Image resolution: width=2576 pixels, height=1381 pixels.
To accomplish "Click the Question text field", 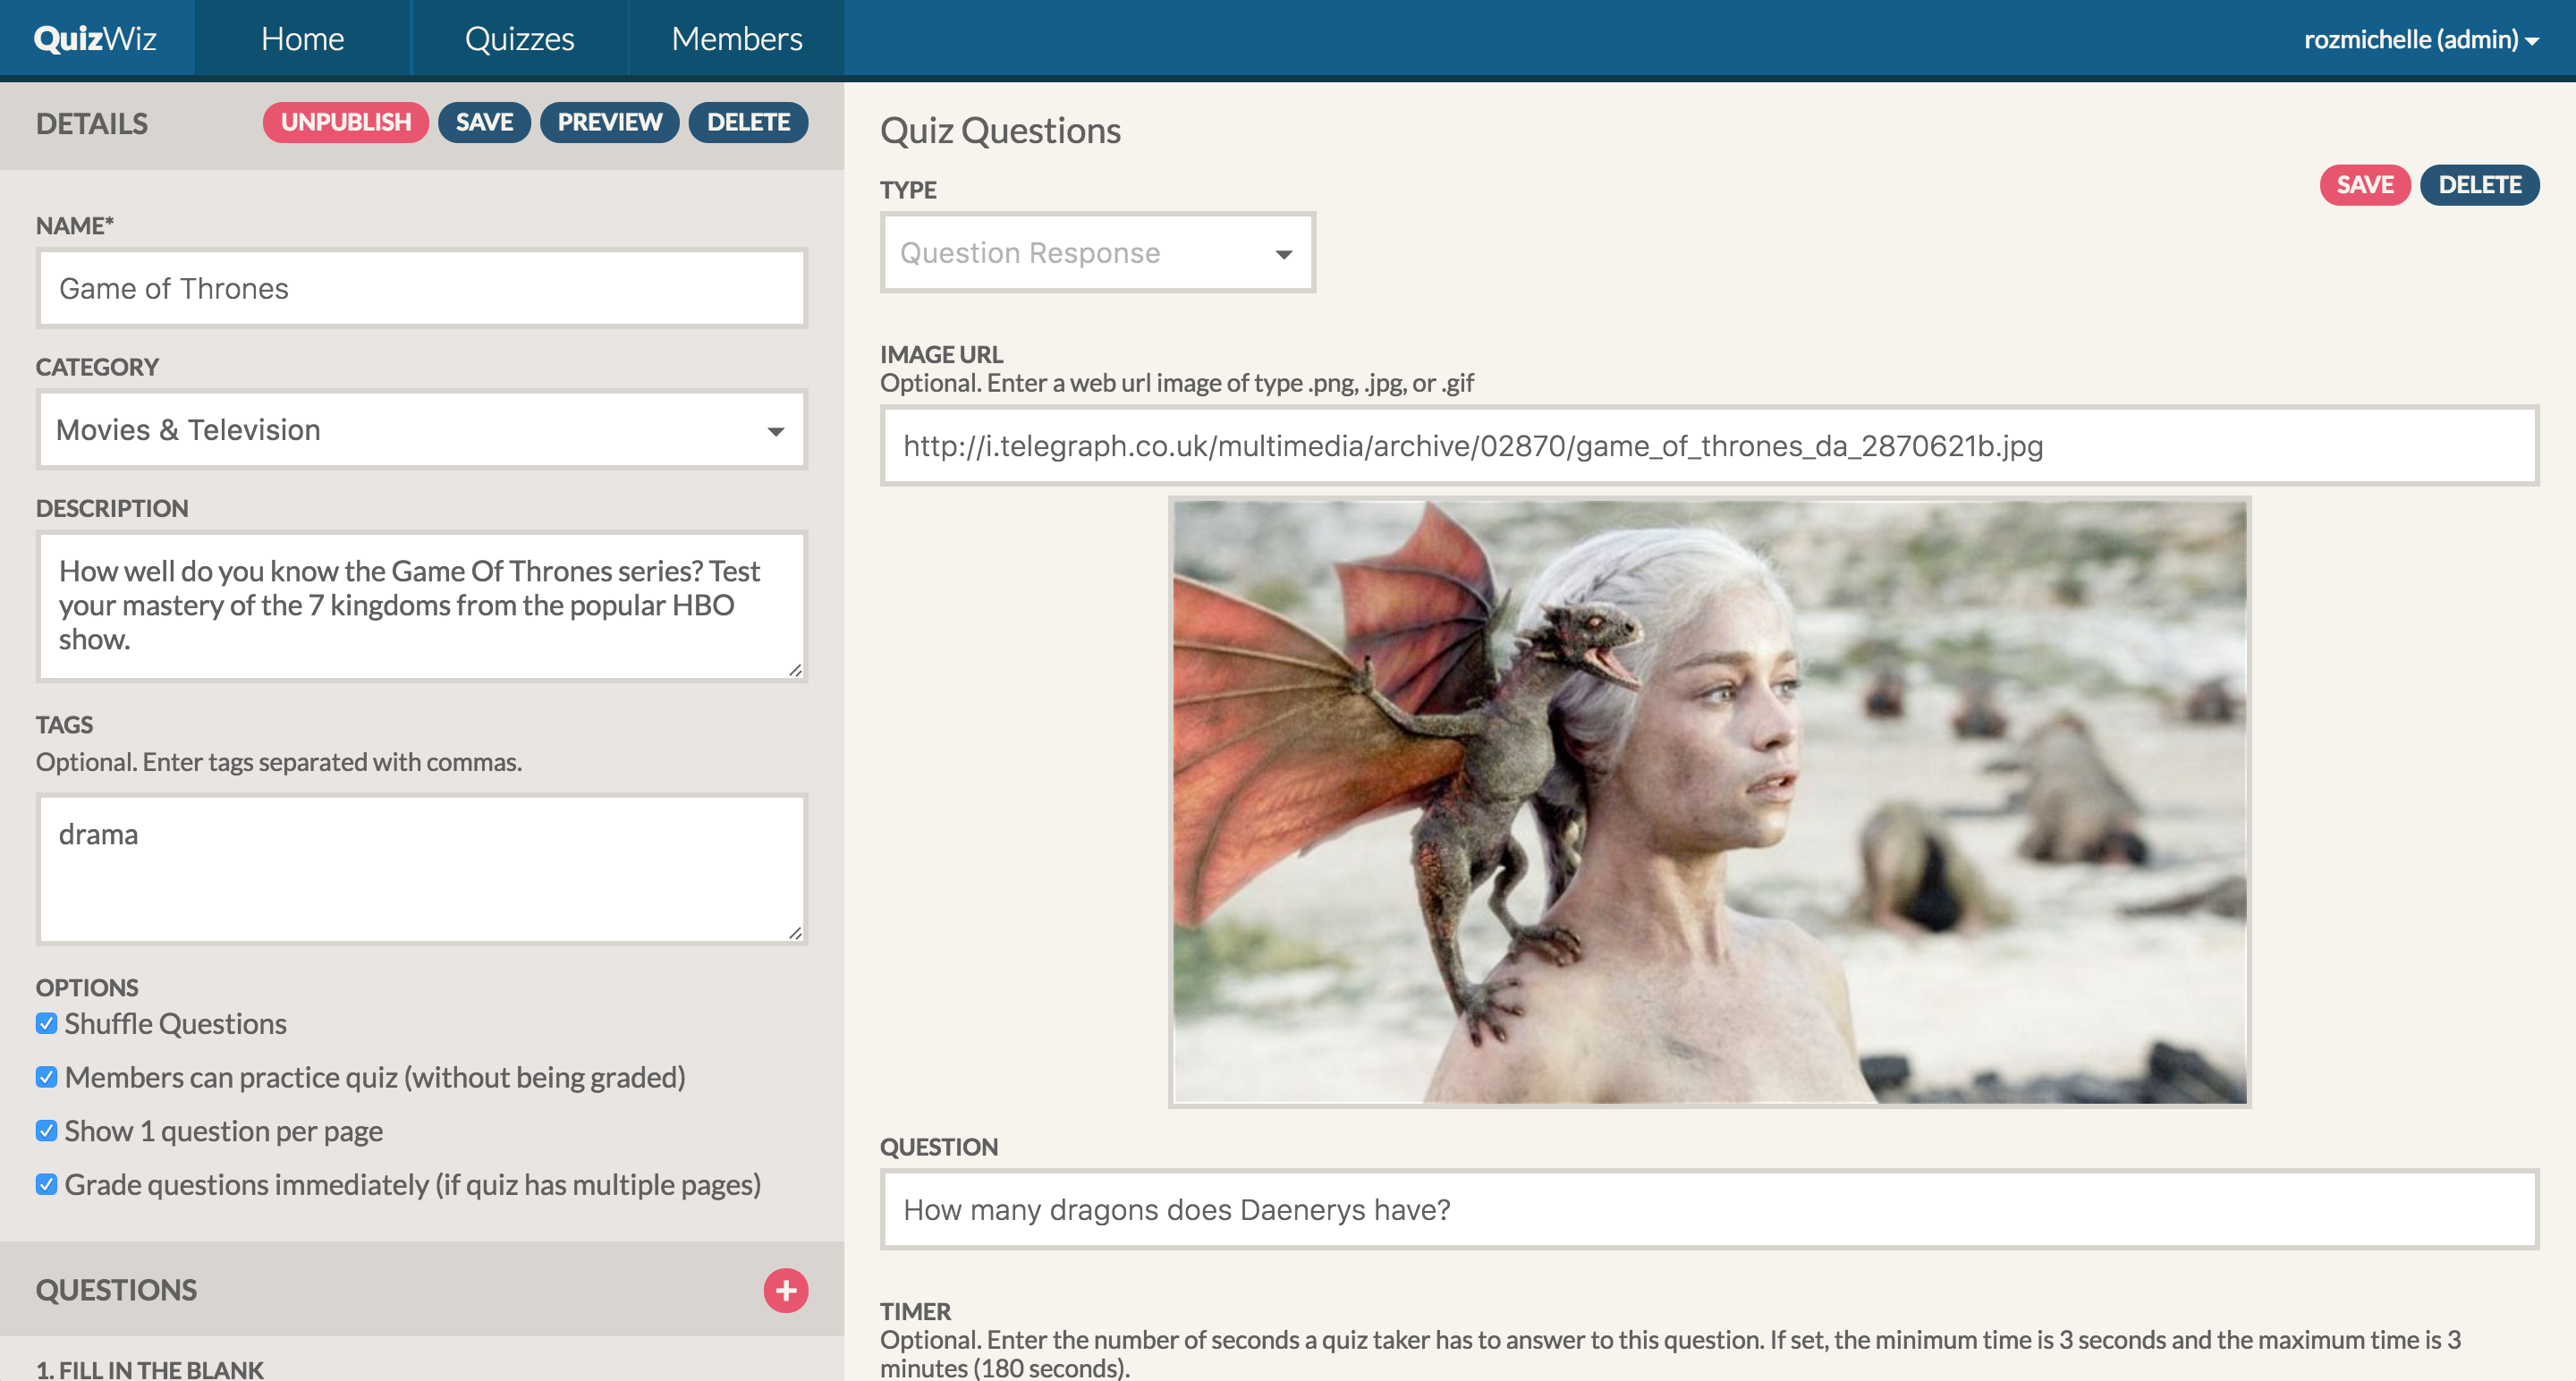I will pos(1709,1210).
